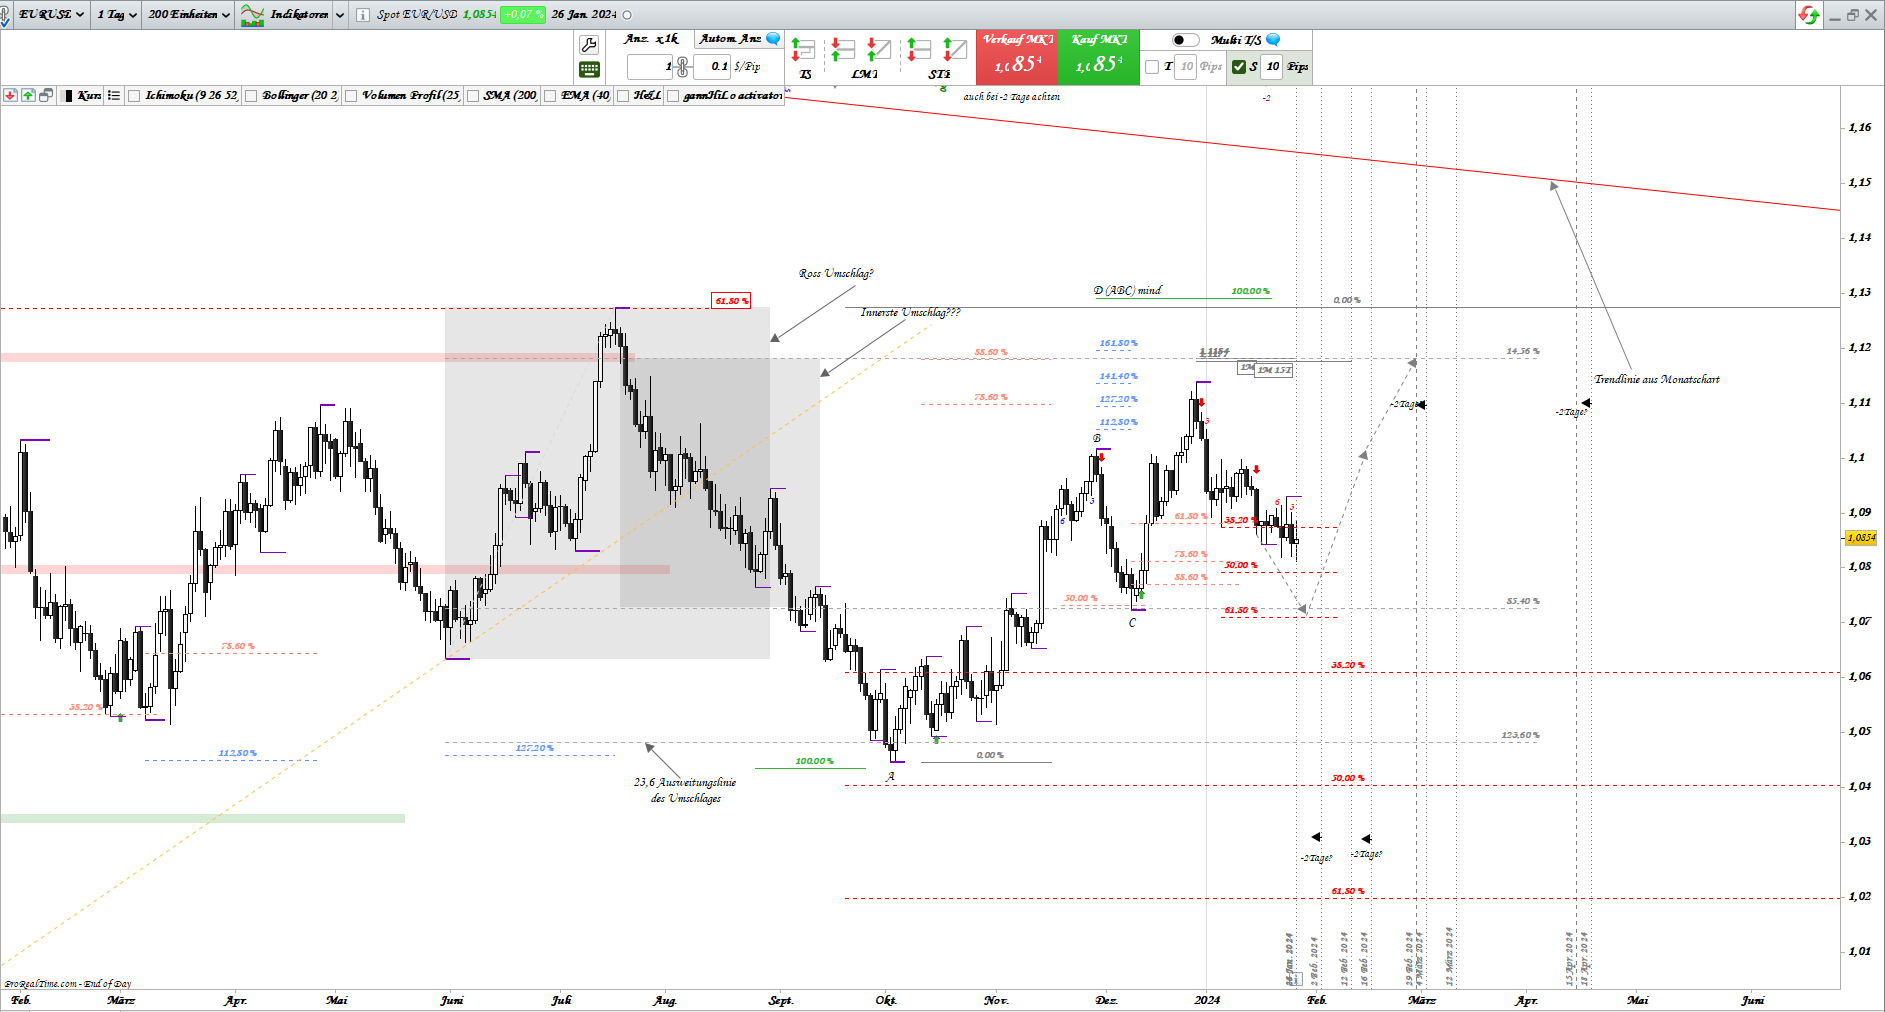Click the small circle icon after the date
The height and width of the screenshot is (1012, 1885).
(x=627, y=15)
